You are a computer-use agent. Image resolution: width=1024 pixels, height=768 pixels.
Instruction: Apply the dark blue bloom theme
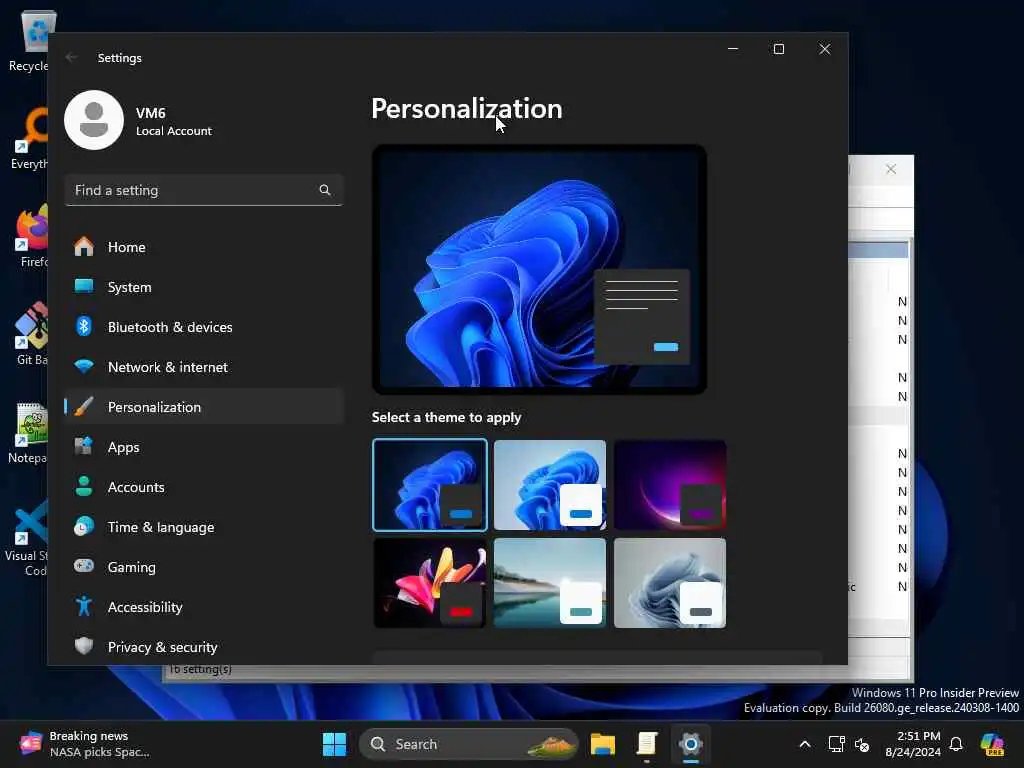(x=430, y=485)
